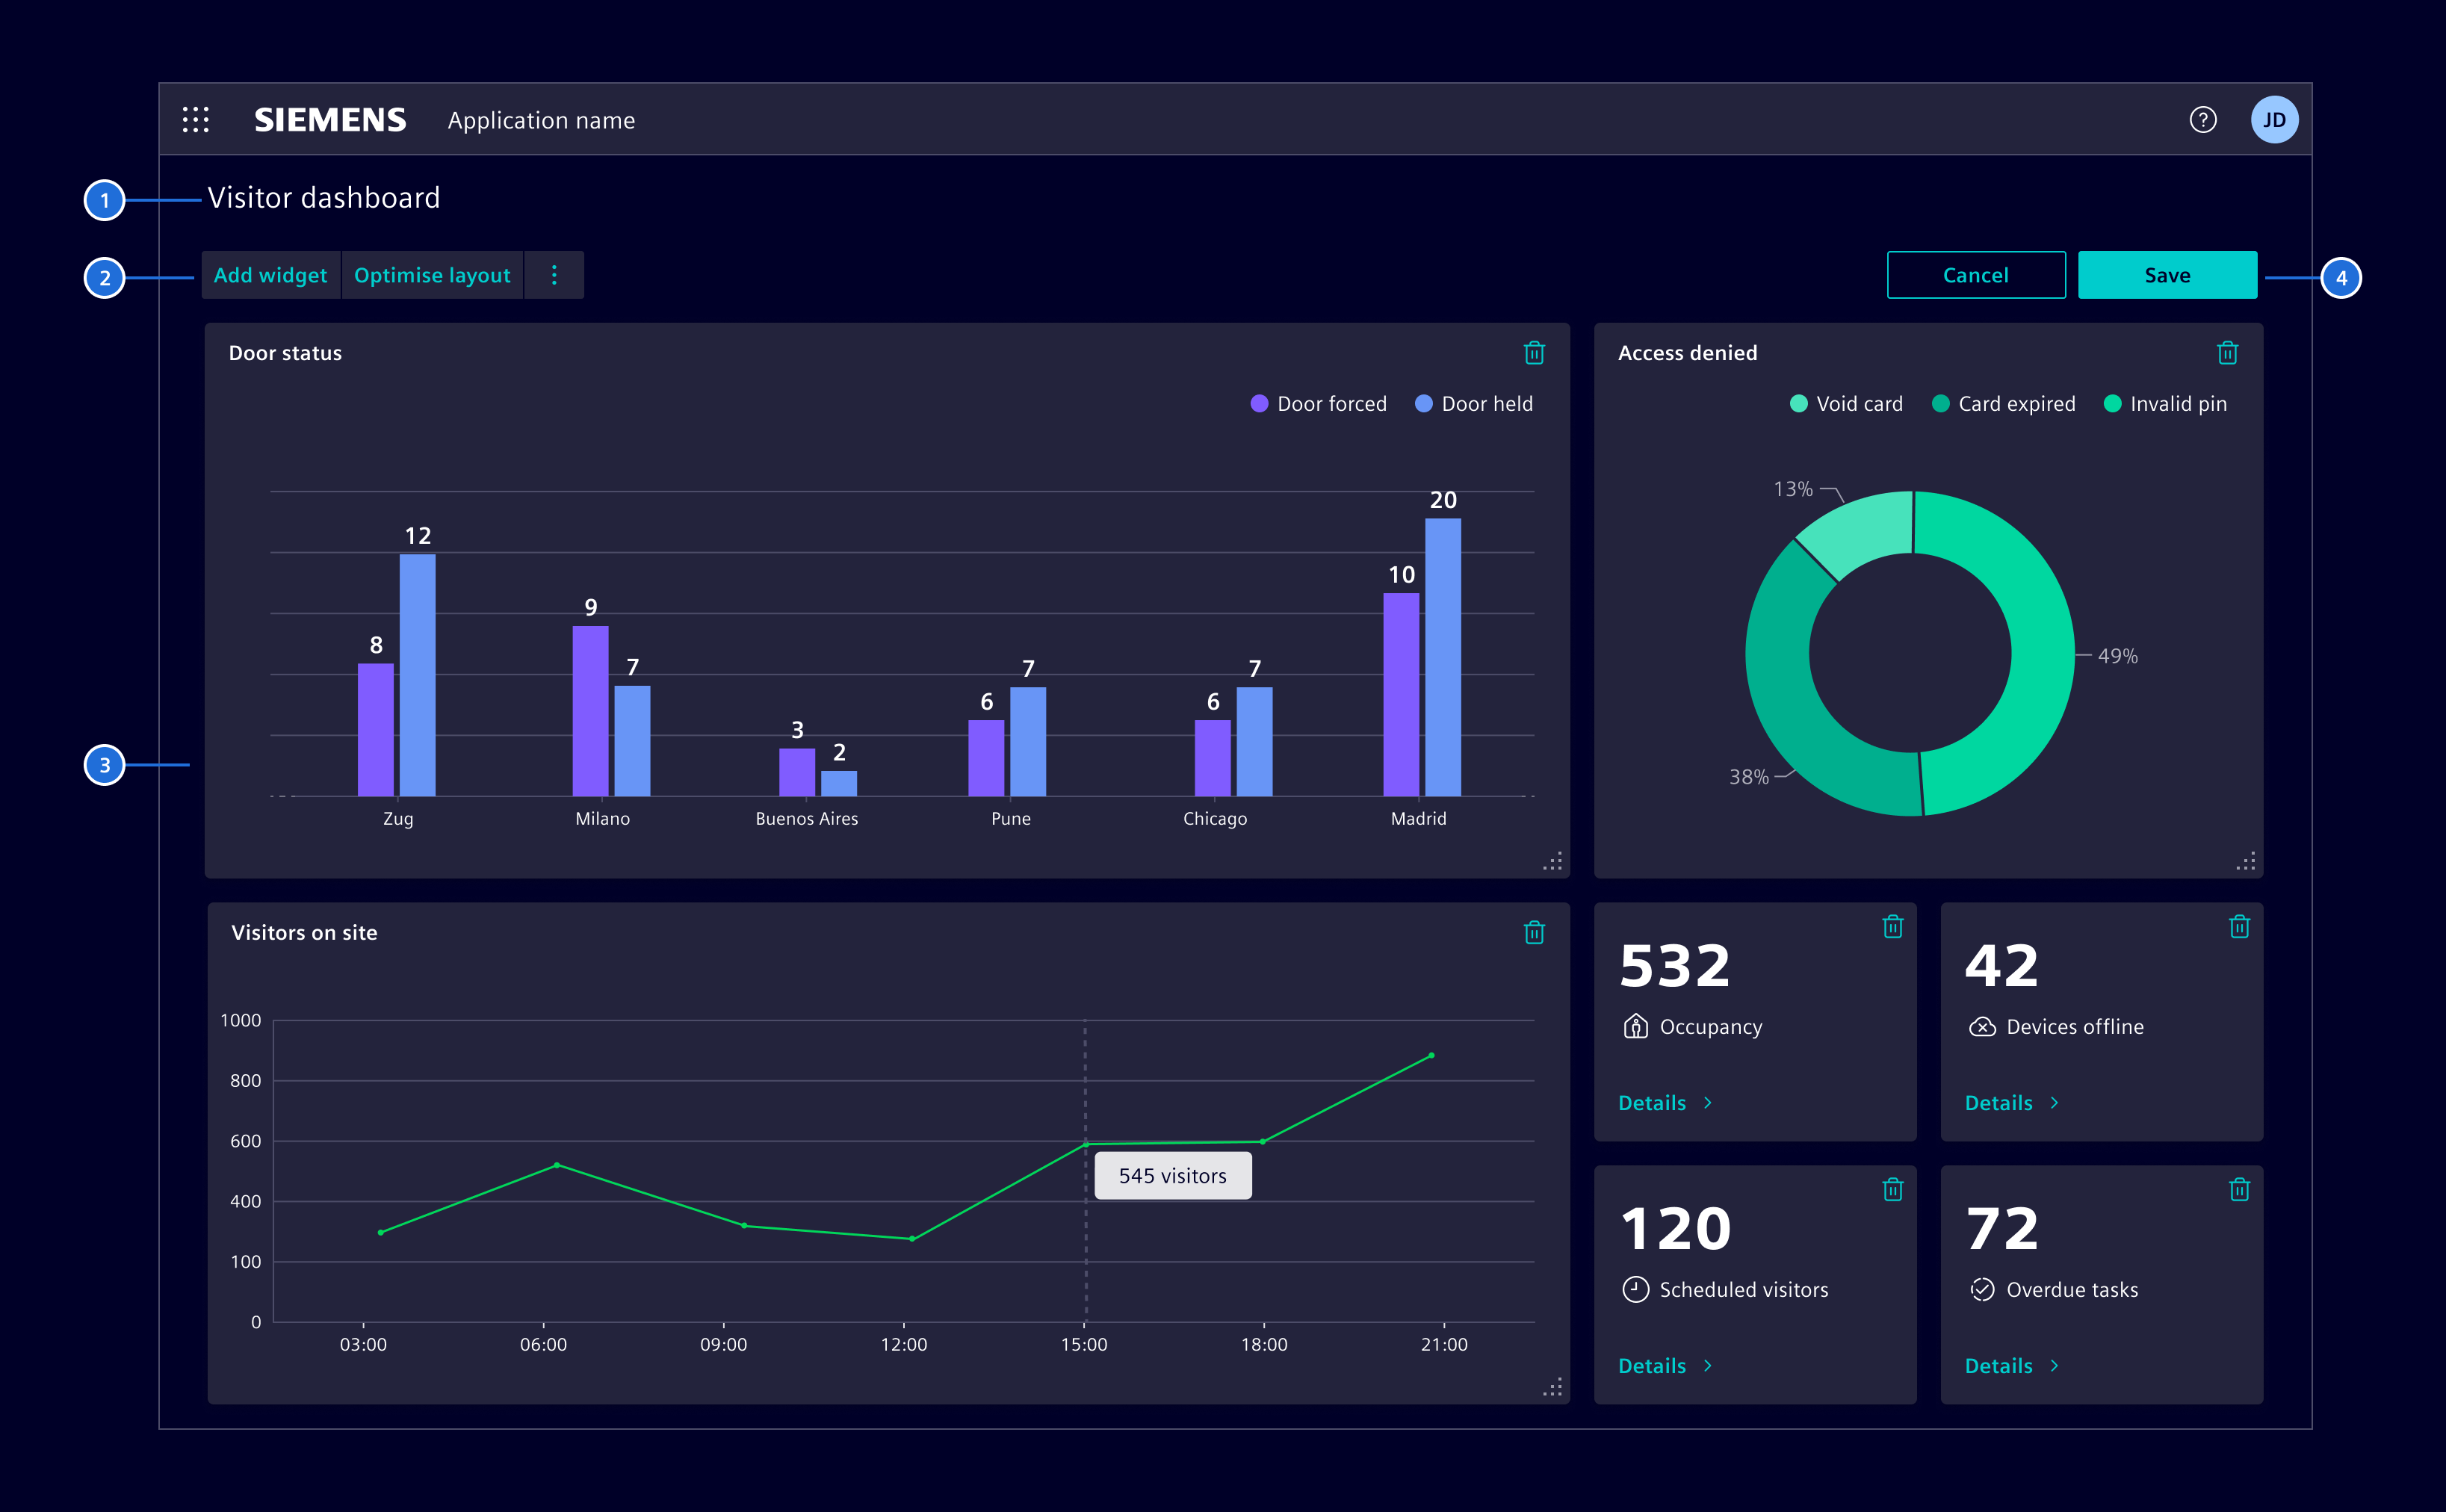Click the Scheduled visitors clock icon
The width and height of the screenshot is (2446, 1512).
1636,1289
